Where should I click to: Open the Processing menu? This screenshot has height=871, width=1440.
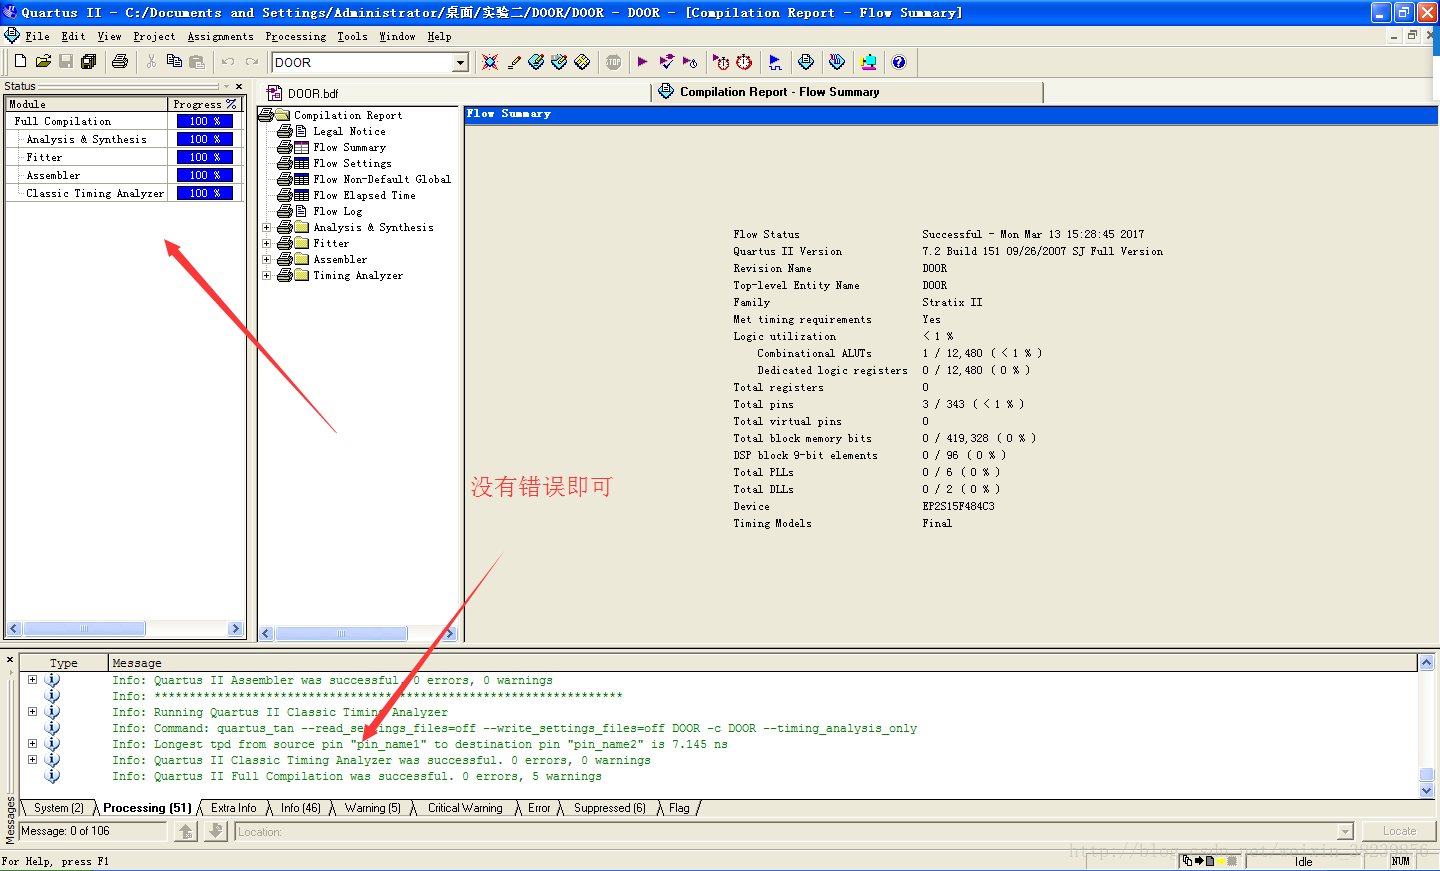[295, 36]
